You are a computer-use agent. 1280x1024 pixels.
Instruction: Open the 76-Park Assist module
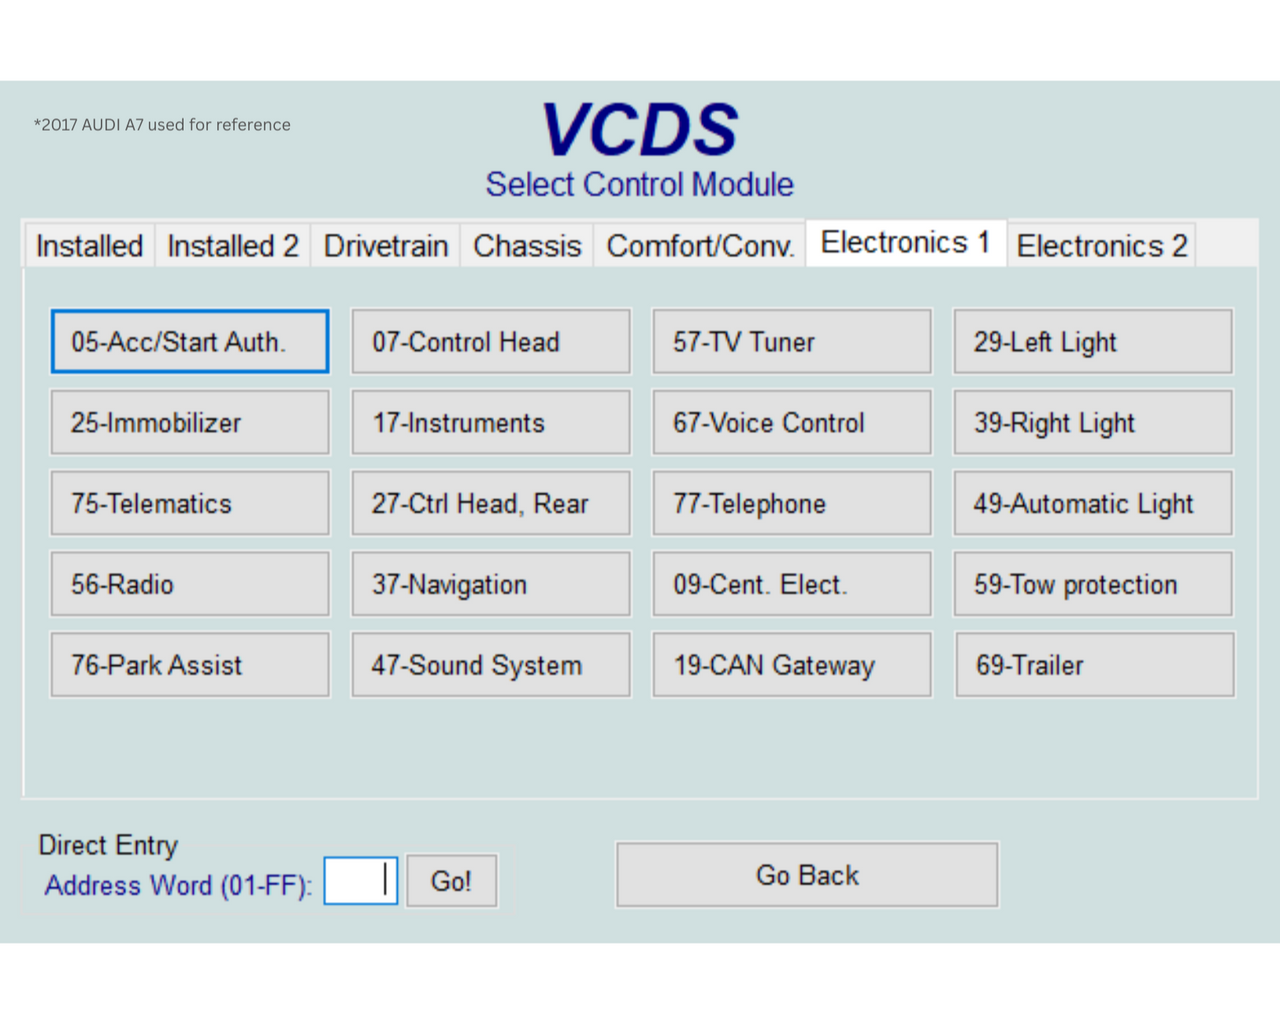[190, 665]
